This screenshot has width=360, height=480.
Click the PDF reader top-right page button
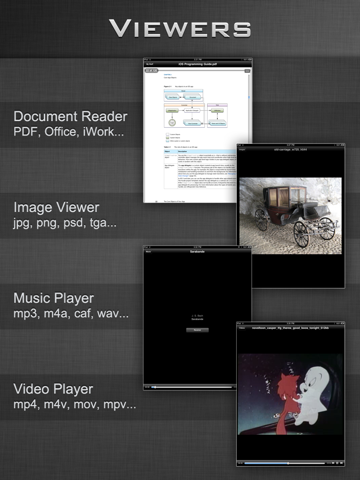247,71
